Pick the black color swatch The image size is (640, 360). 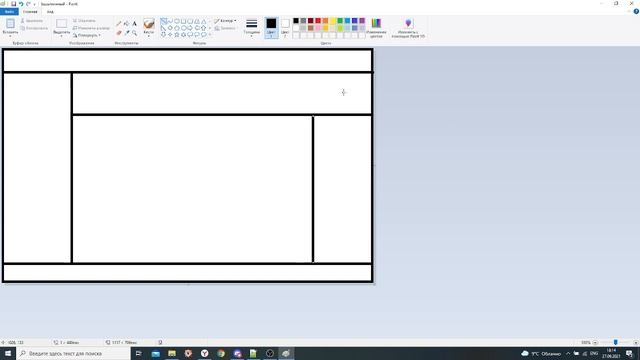pyautogui.click(x=296, y=21)
